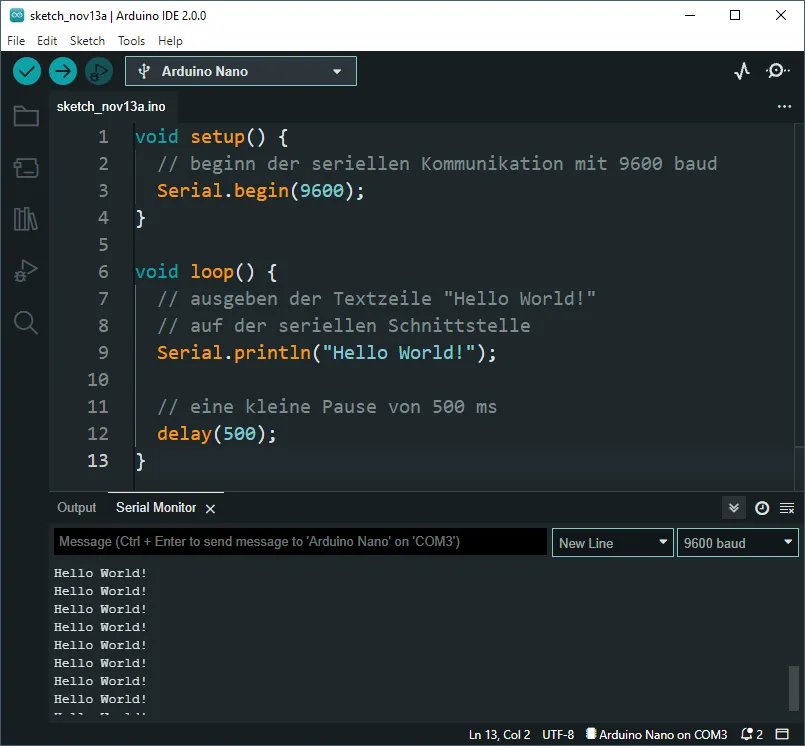Change the 9600 baud rate dropdown
The width and height of the screenshot is (805, 746).
tap(737, 542)
